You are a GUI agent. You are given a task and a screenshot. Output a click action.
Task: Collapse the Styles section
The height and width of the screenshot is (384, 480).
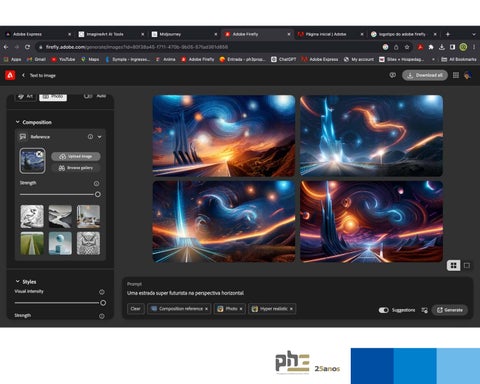(x=18, y=281)
